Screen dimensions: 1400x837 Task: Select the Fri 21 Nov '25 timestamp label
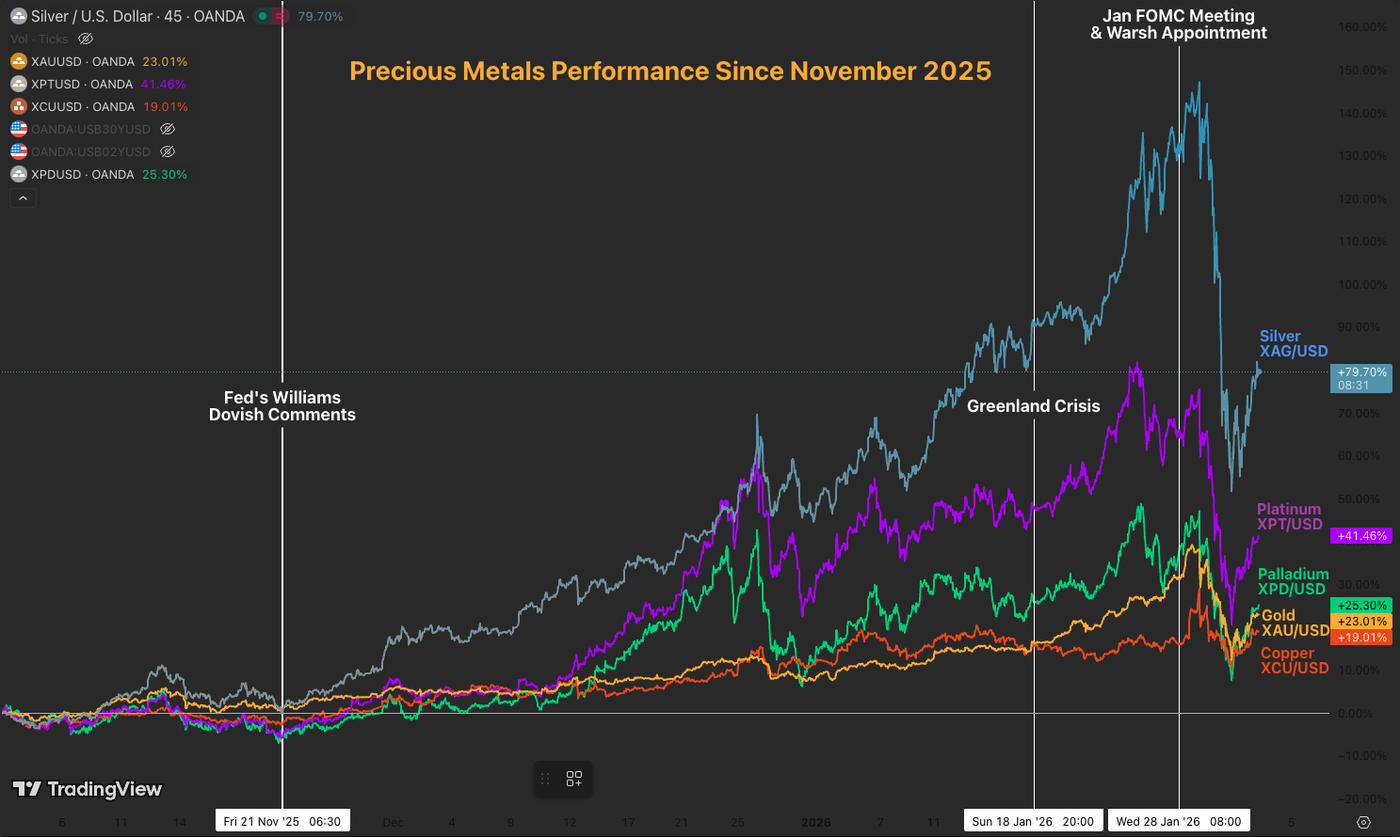pyautogui.click(x=282, y=821)
